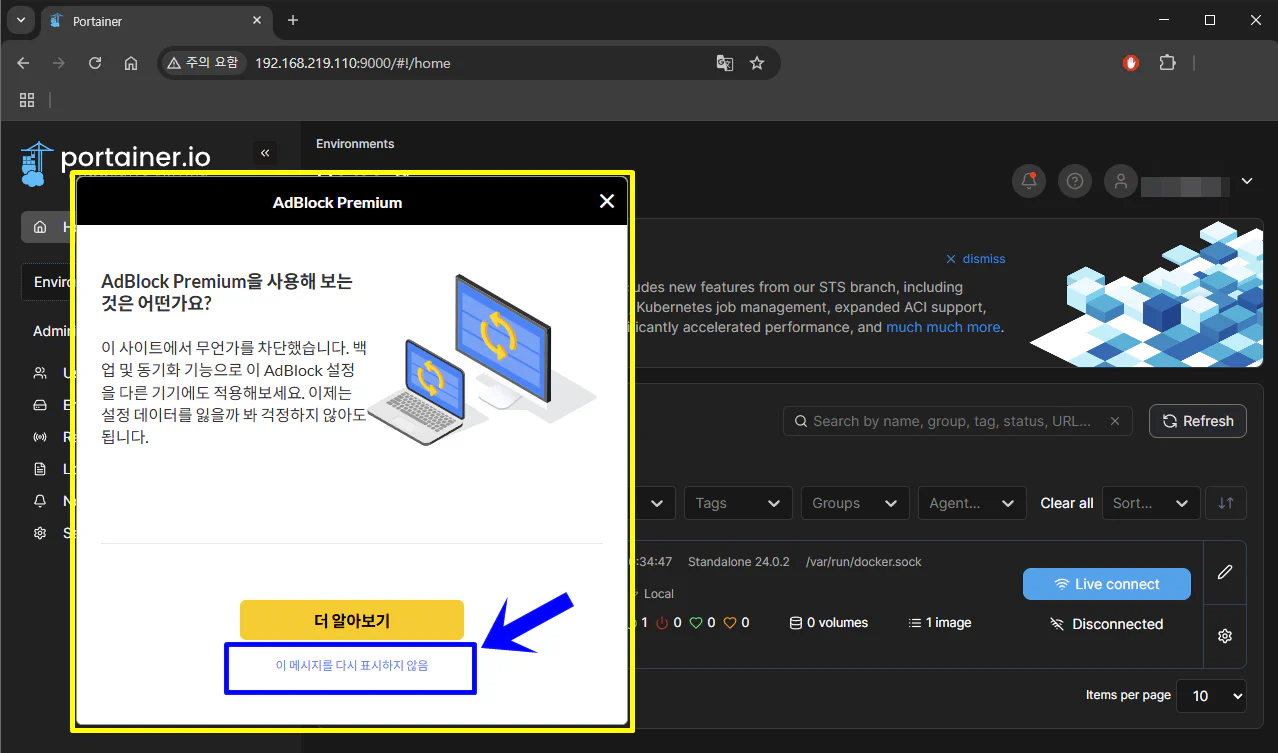Open the 'much much more' link
The height and width of the screenshot is (753, 1278).
click(943, 327)
